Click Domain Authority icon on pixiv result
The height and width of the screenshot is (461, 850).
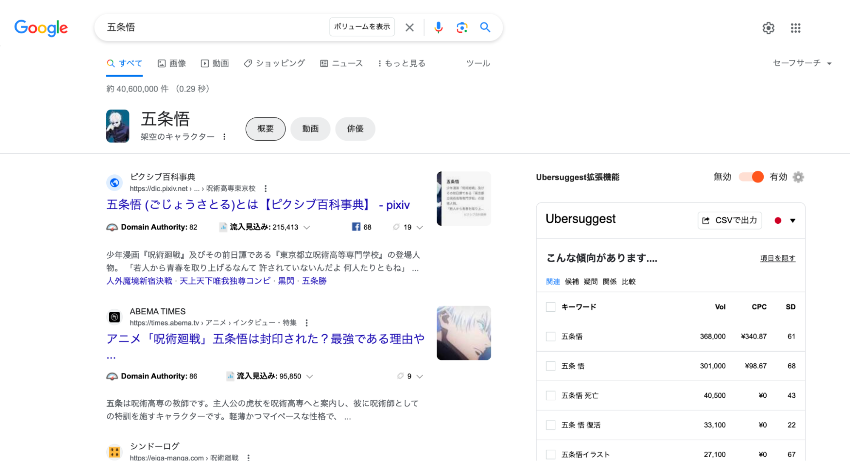pos(112,227)
